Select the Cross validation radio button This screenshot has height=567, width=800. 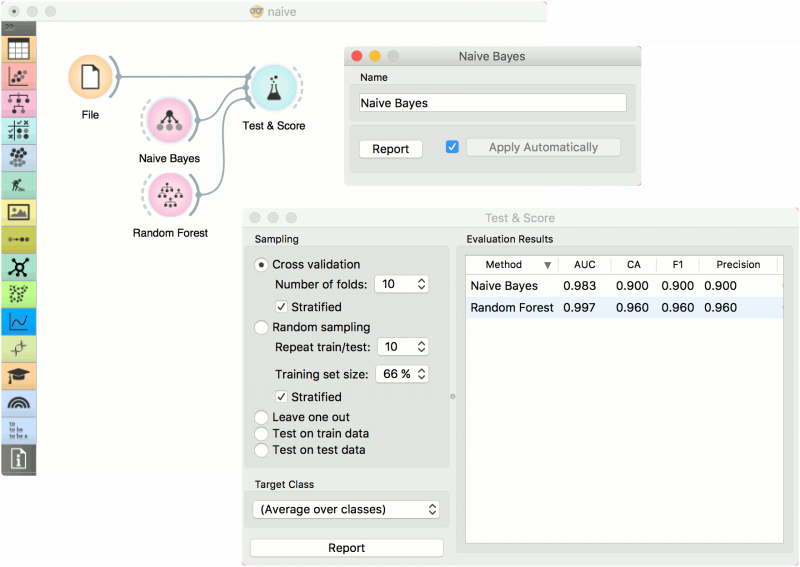tap(261, 265)
